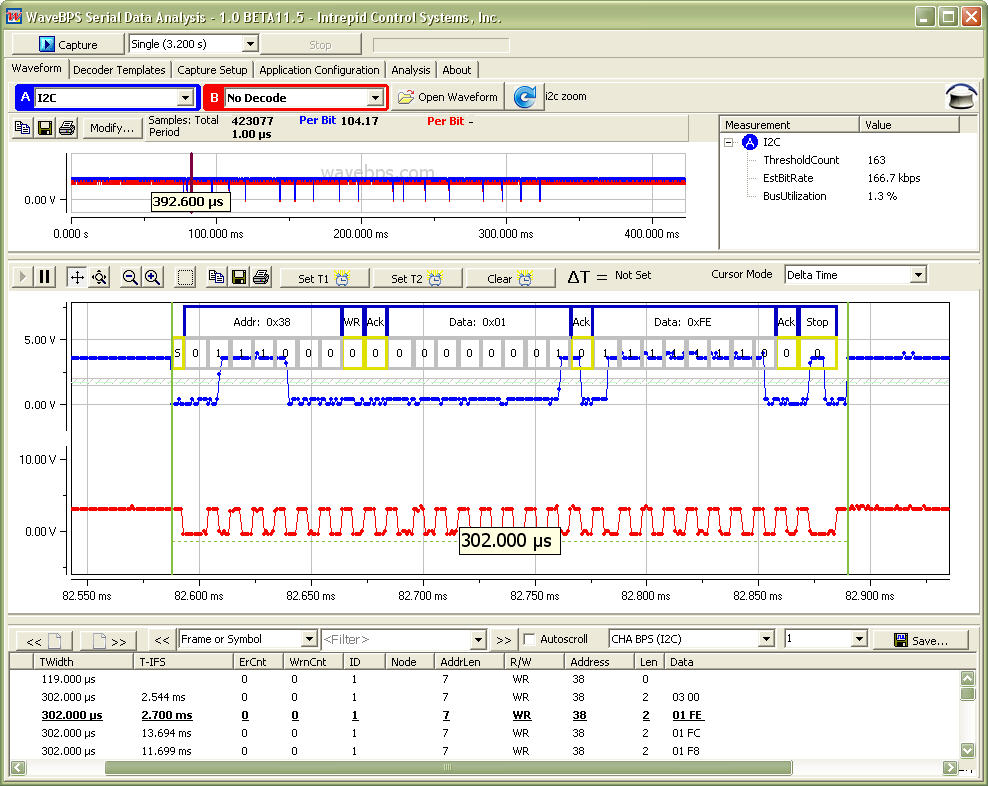Select the frame row with TWidth 119.000 µs
This screenshot has width=988, height=786.
[484, 679]
